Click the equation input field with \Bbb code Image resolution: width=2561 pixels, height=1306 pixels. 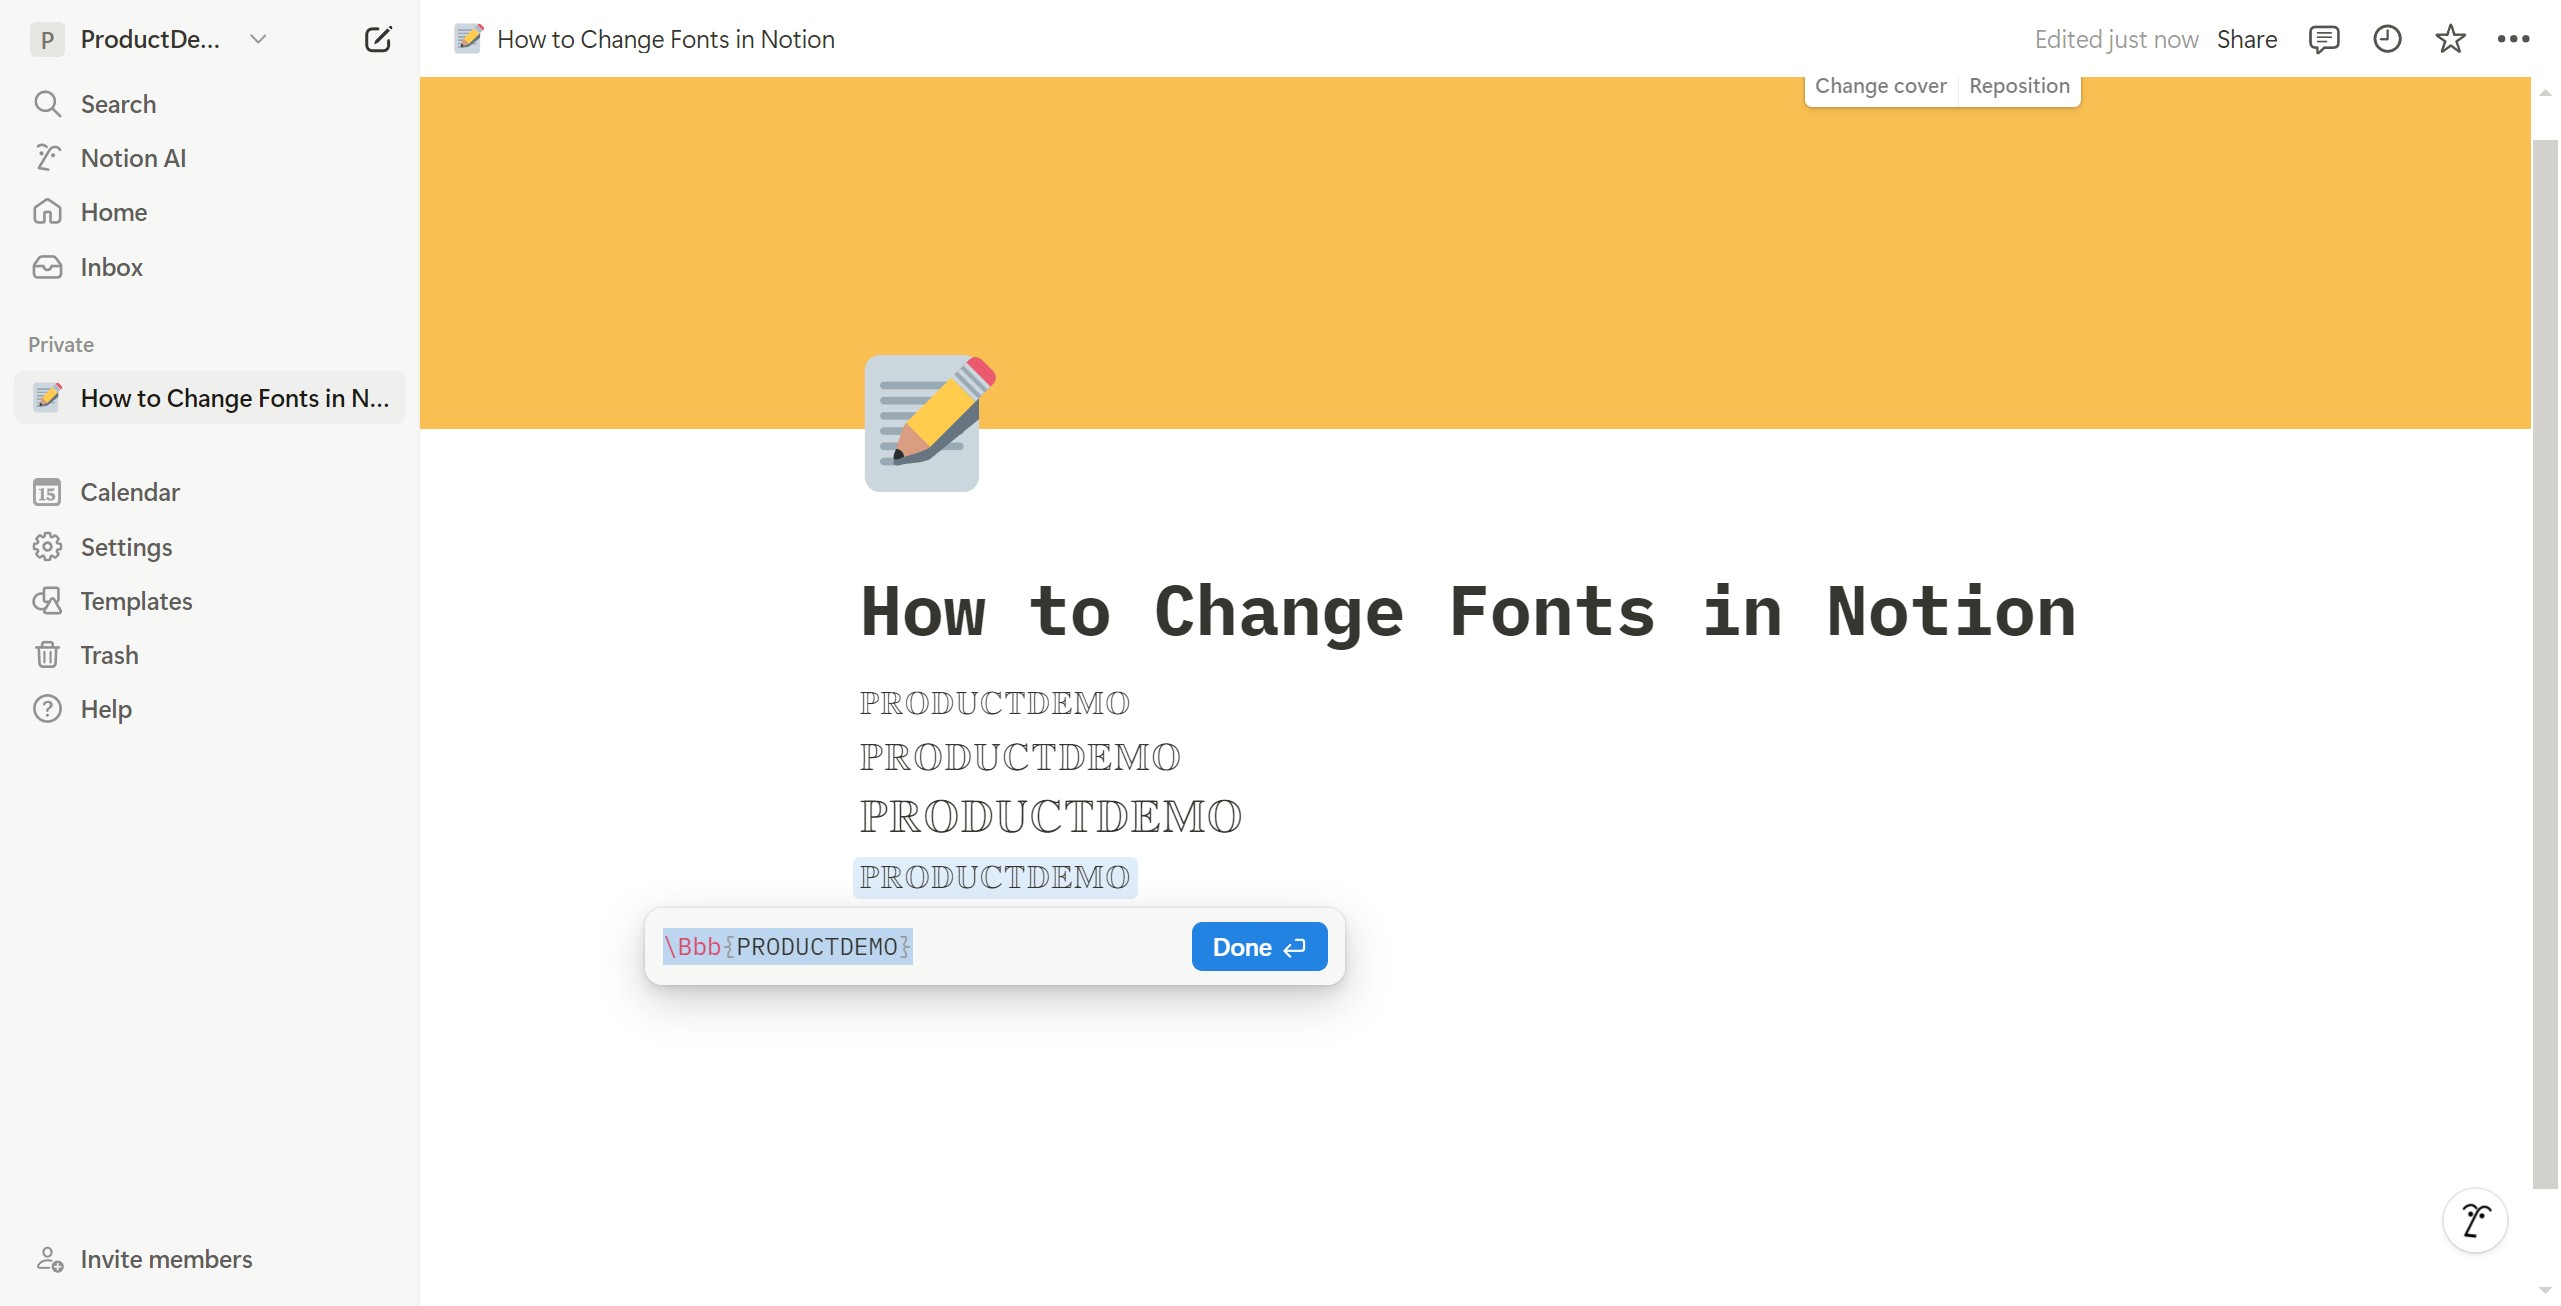tap(920, 946)
